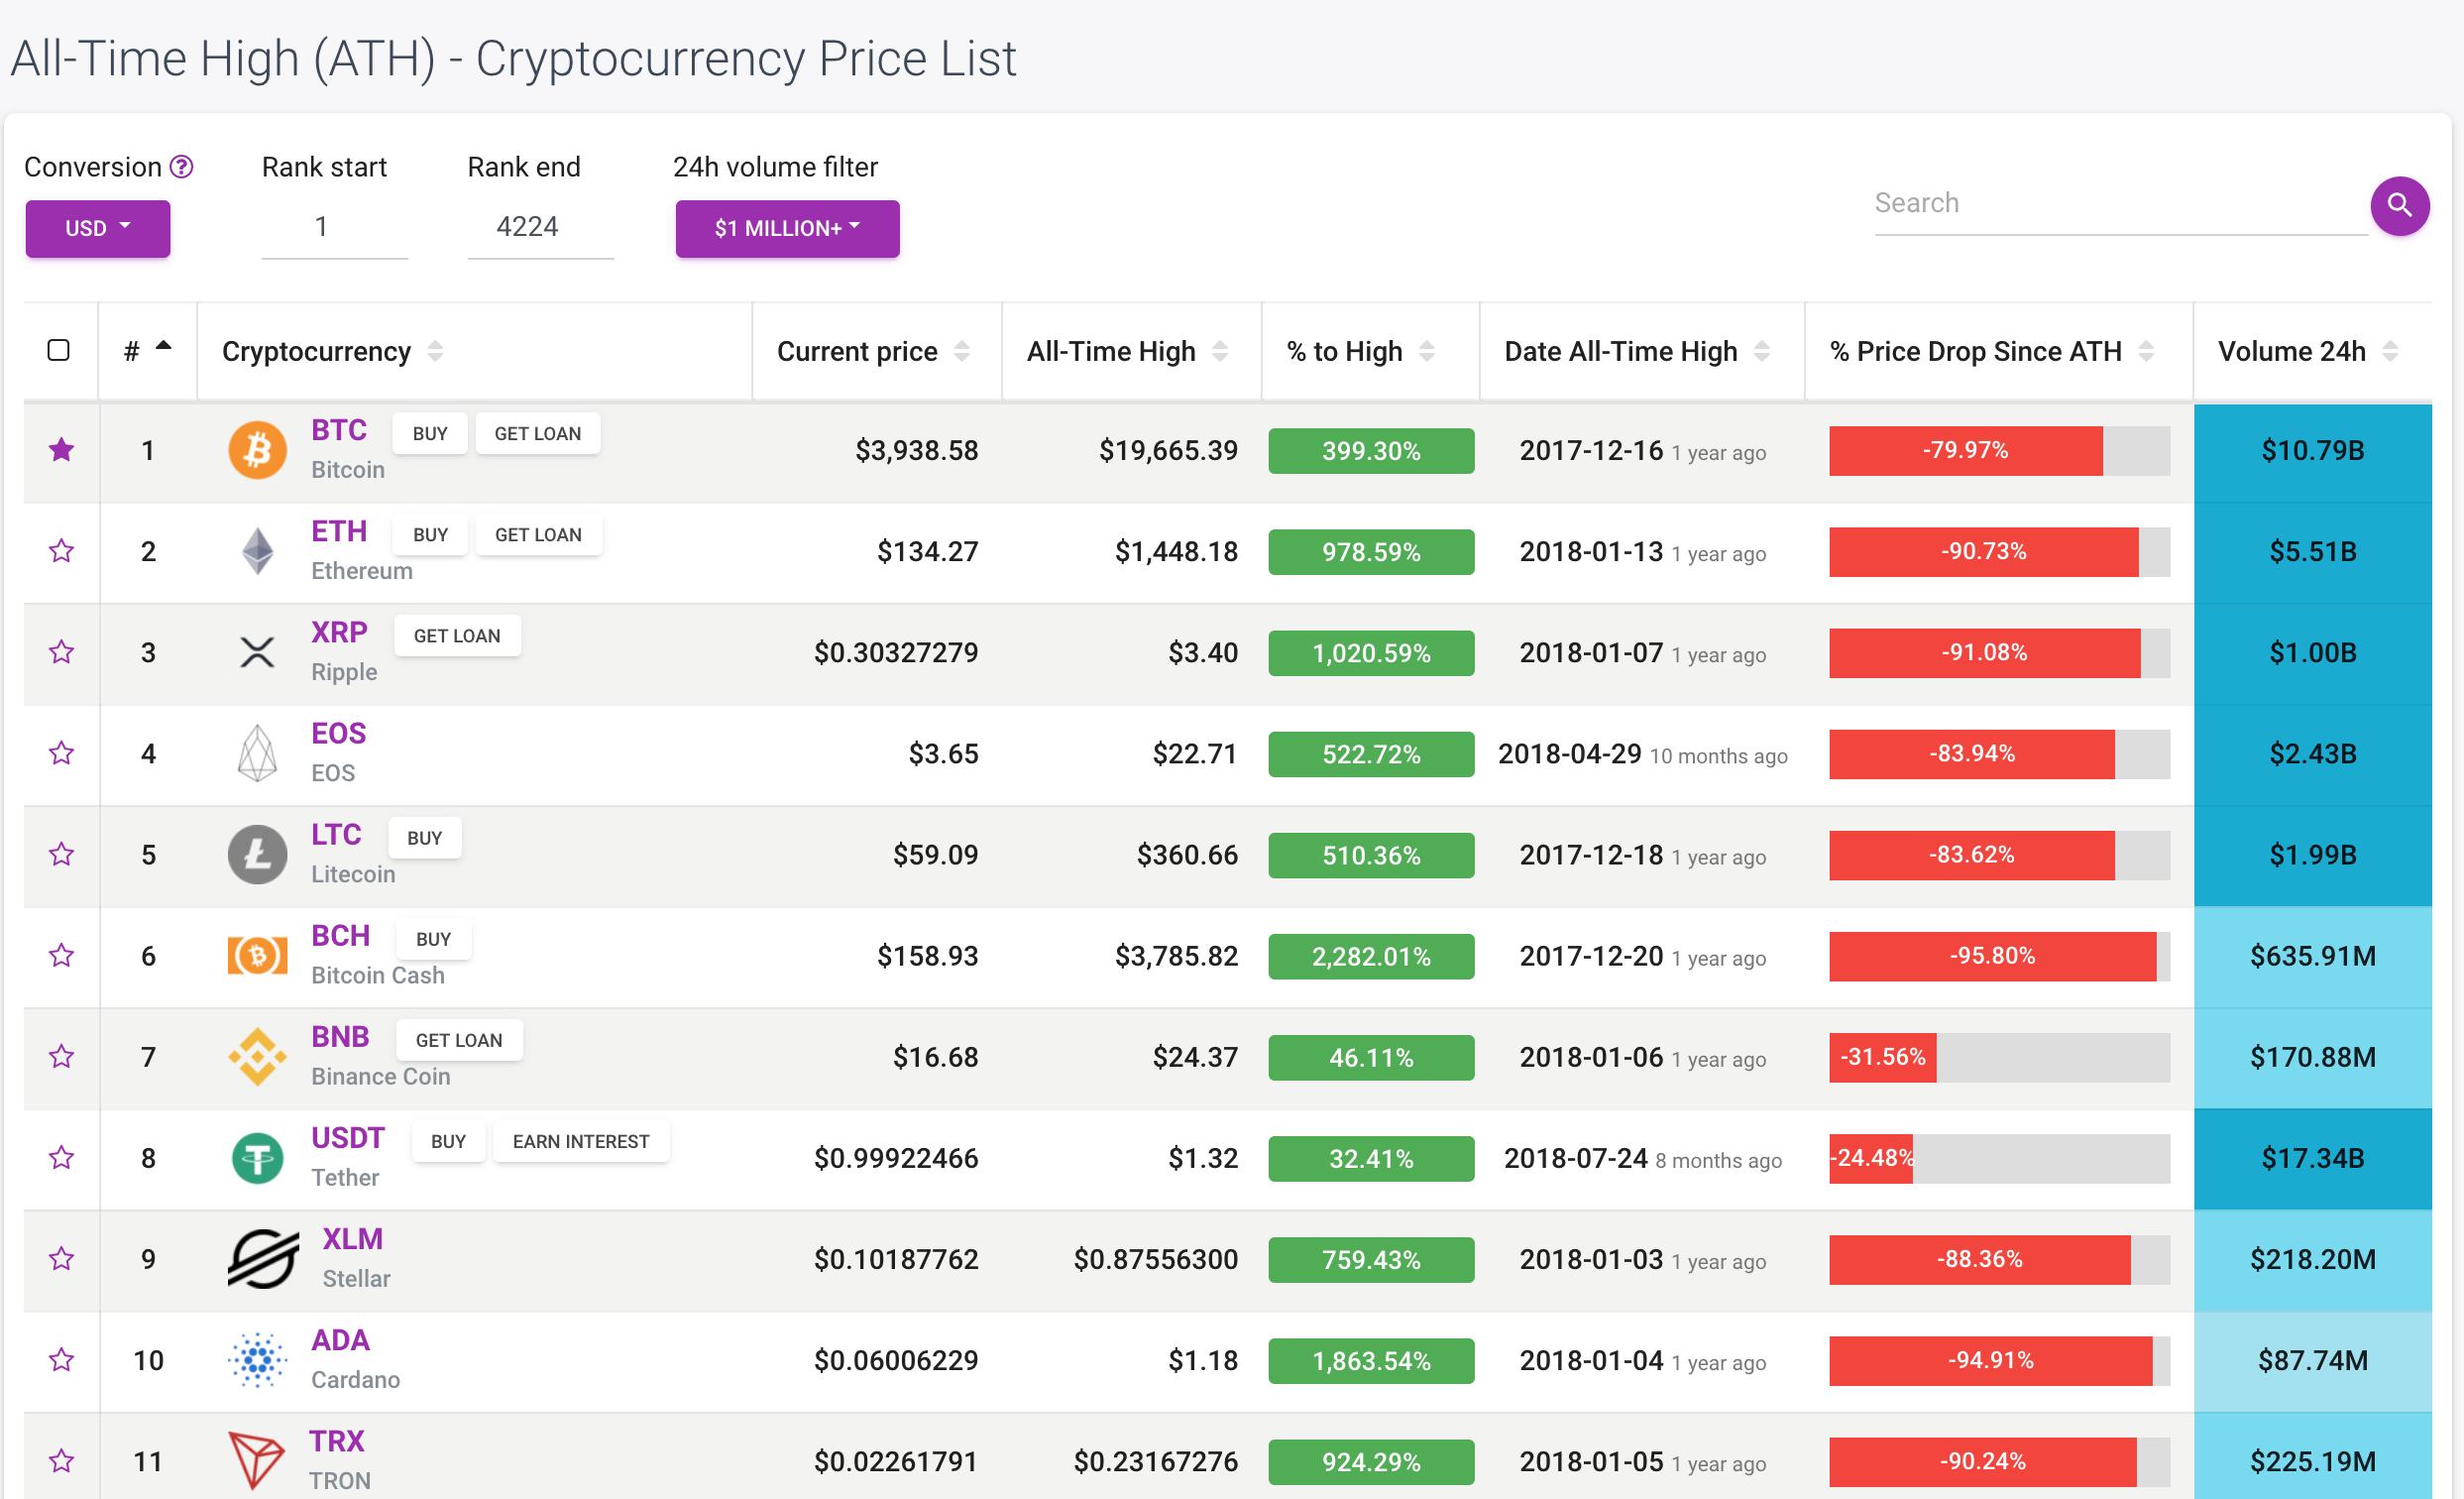This screenshot has width=2464, height=1499.
Task: Click the Litecoin logo icon
Action: [x=257, y=854]
